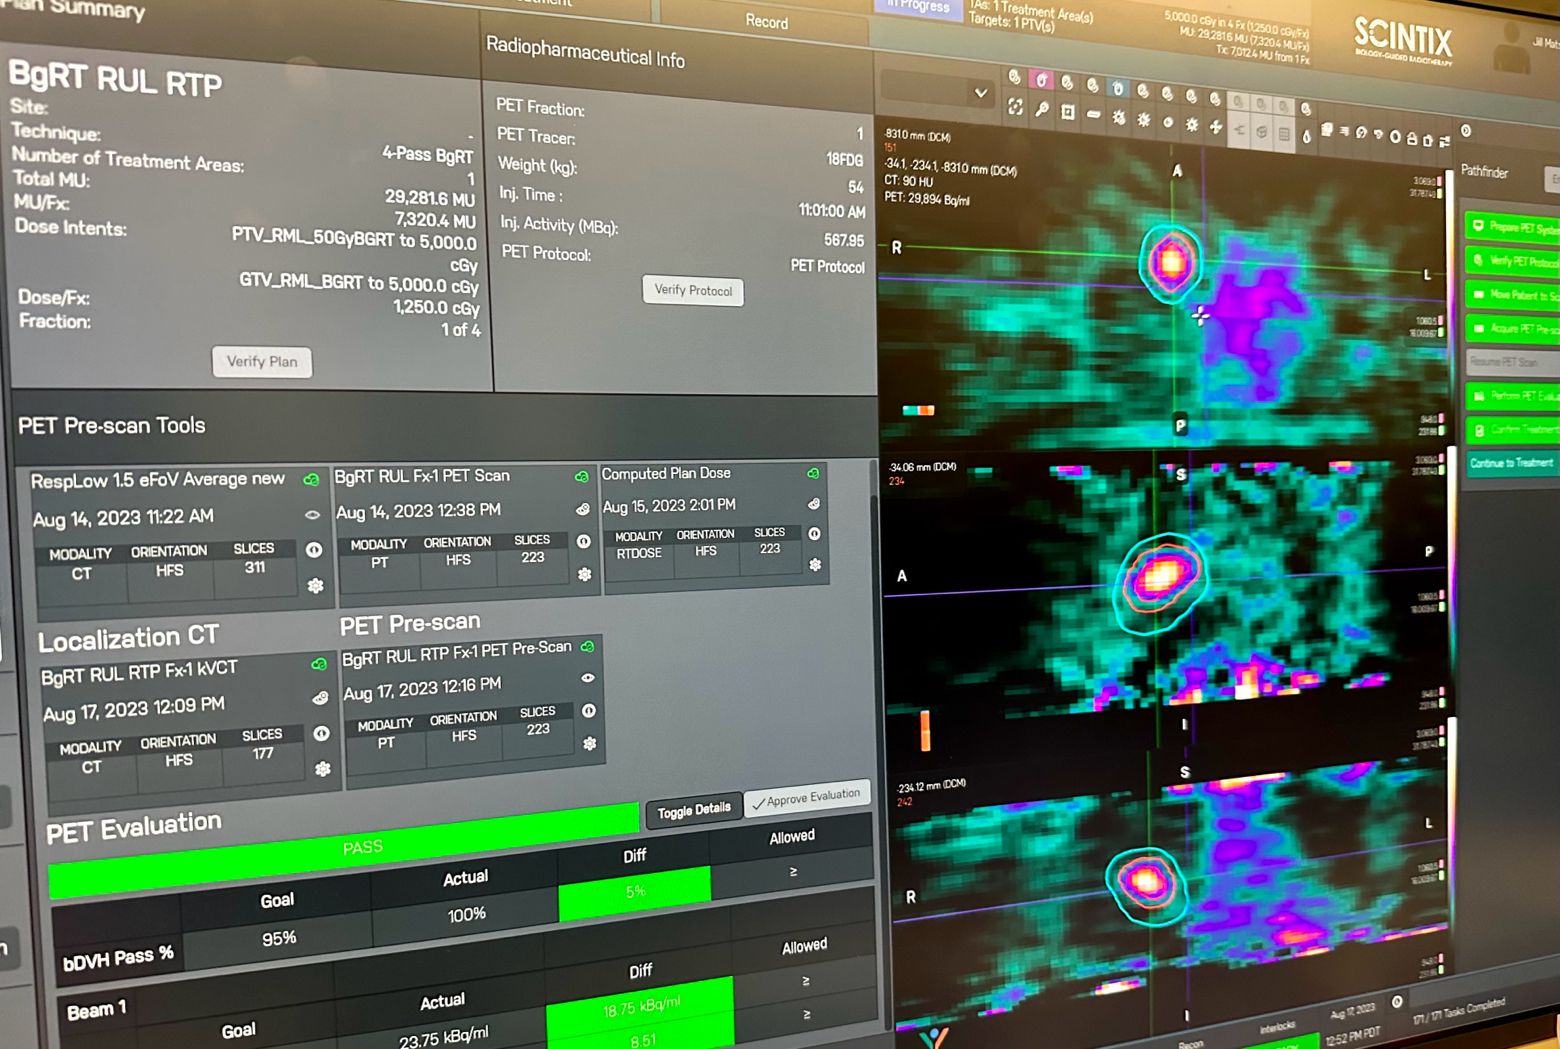Click the pink highlighted overlay icon

(x=1041, y=80)
